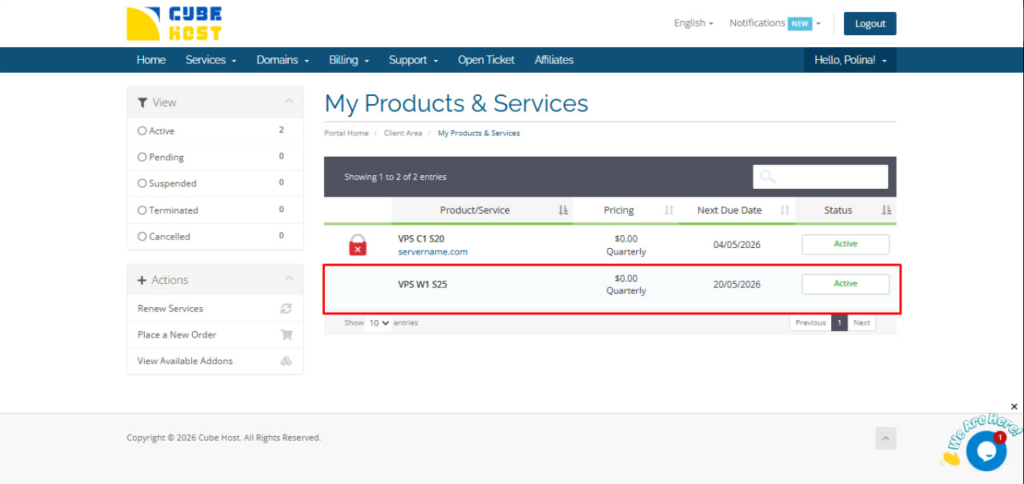Select the Active filter radio button
The width and height of the screenshot is (1024, 484).
(142, 131)
